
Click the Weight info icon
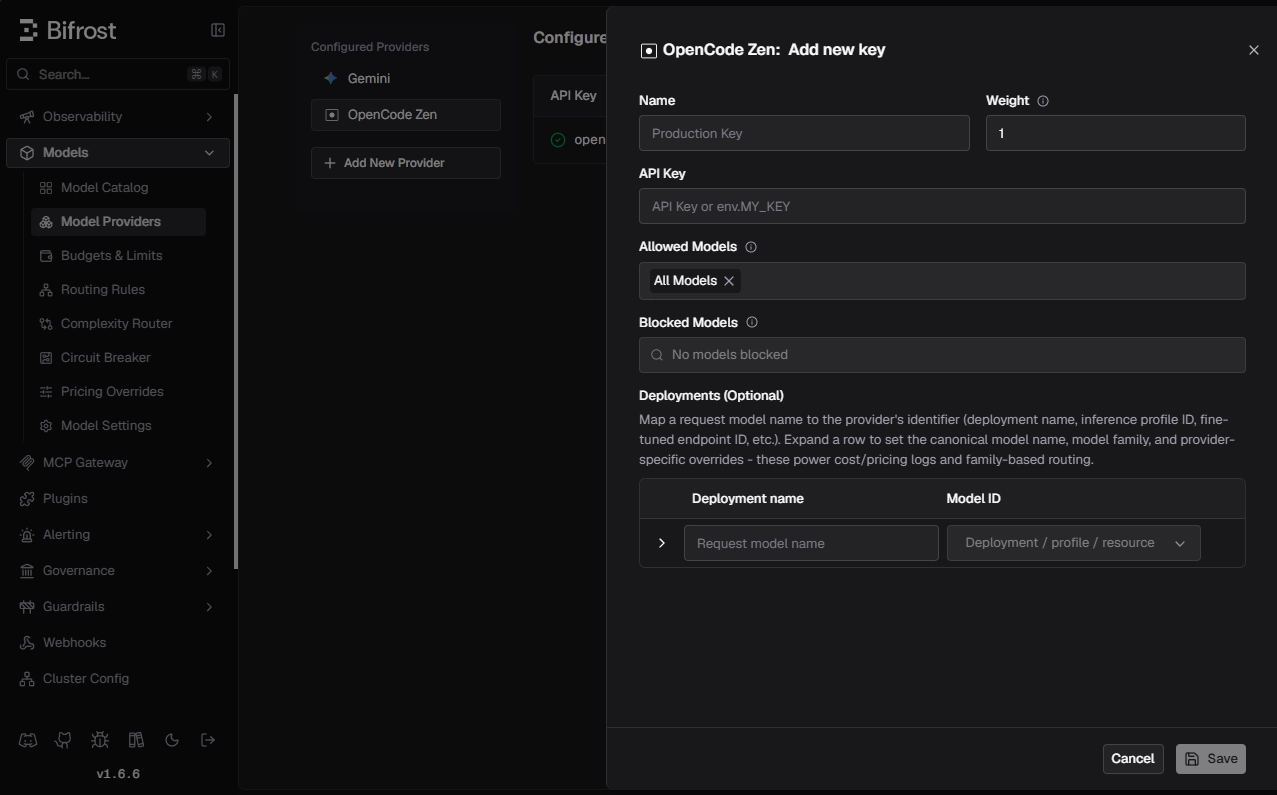[1043, 101]
